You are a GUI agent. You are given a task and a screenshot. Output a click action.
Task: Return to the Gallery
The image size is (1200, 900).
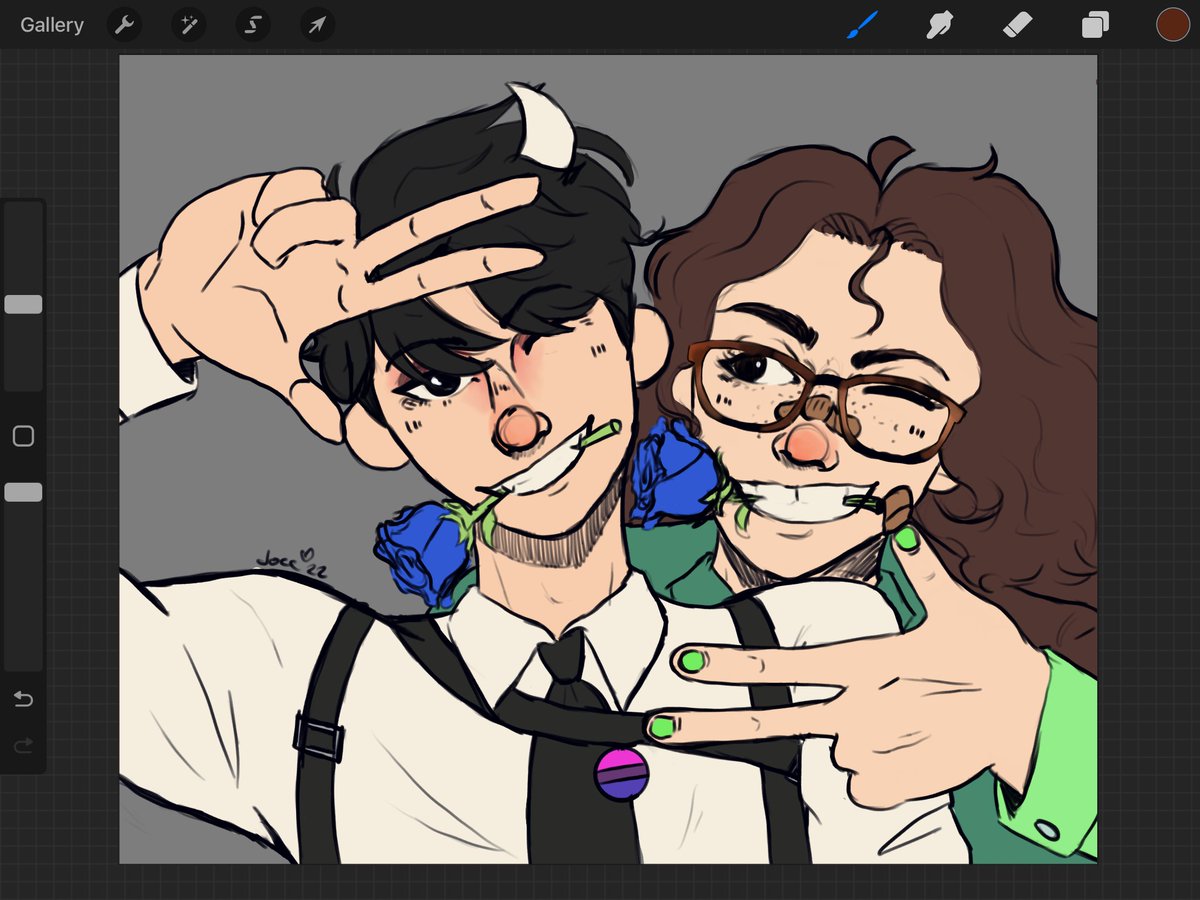[x=52, y=25]
